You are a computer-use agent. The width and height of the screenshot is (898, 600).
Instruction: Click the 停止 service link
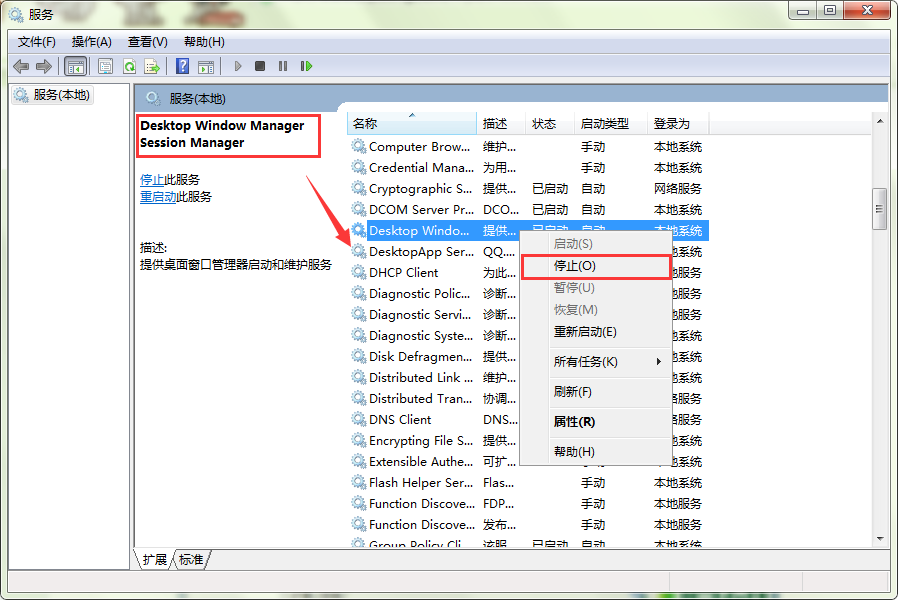click(152, 180)
